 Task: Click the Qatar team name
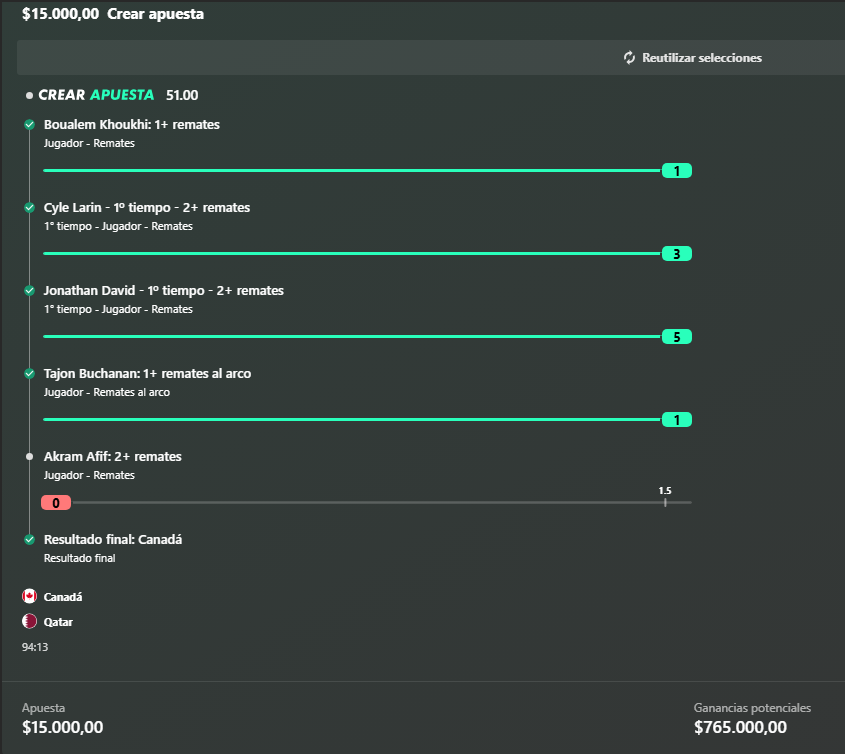pos(58,622)
